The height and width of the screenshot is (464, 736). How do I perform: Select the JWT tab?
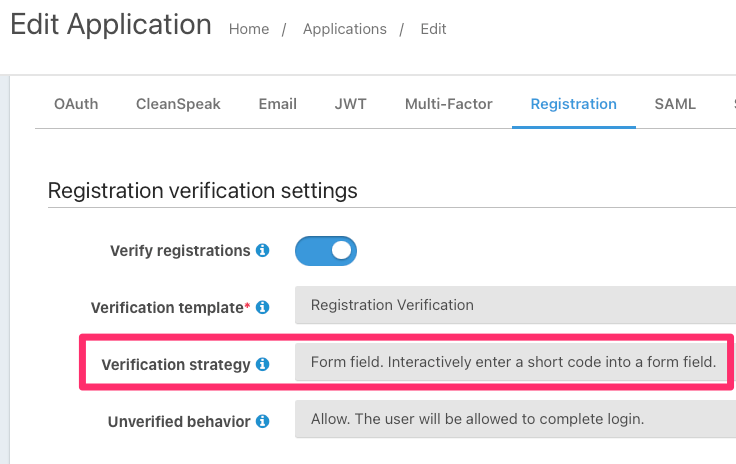tap(351, 104)
